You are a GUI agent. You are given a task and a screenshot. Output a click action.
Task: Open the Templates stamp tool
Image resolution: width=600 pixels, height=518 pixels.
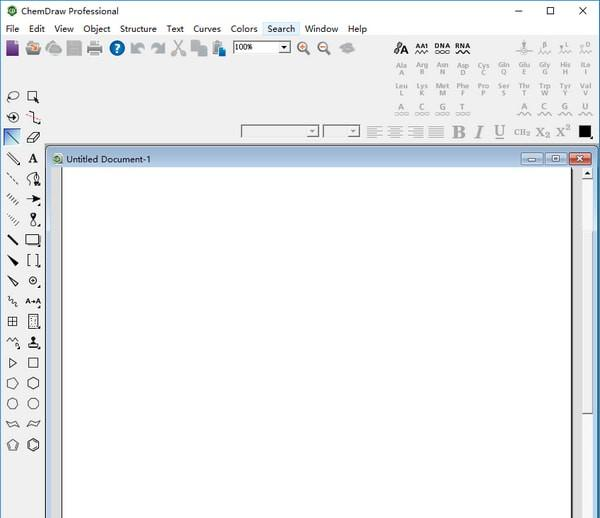tap(33, 342)
